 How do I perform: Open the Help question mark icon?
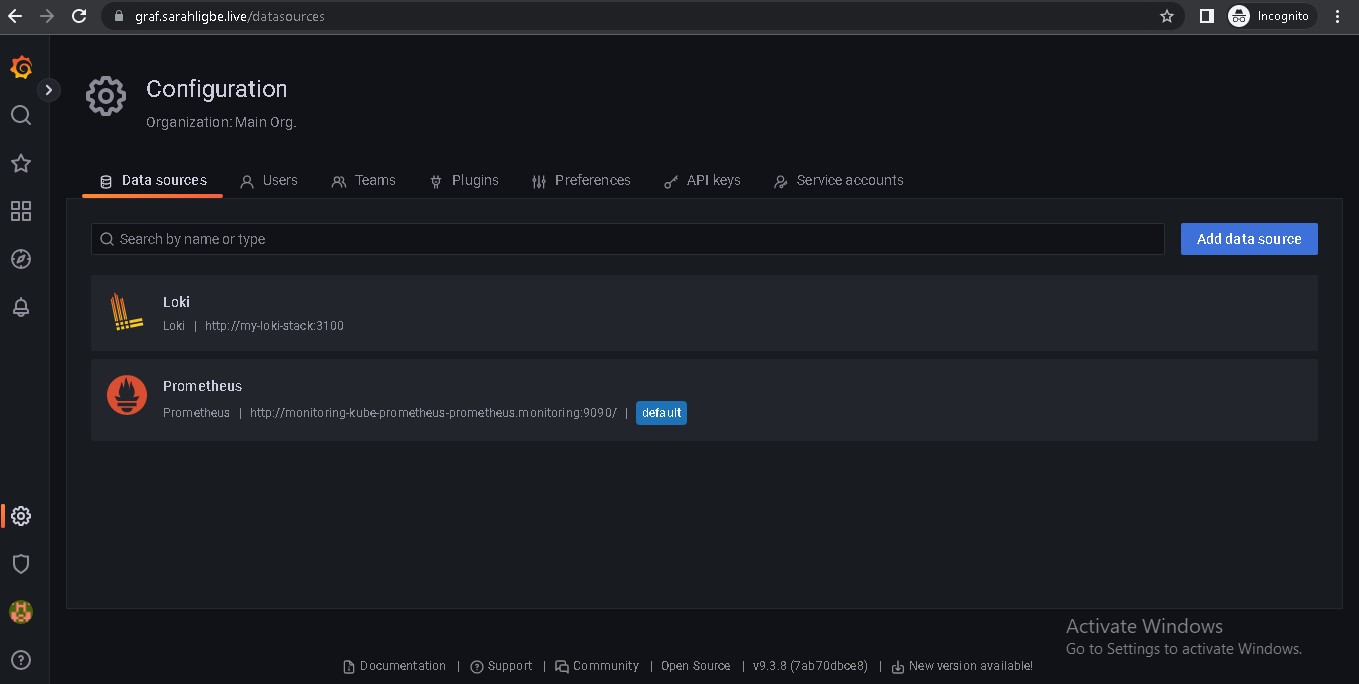coord(21,660)
